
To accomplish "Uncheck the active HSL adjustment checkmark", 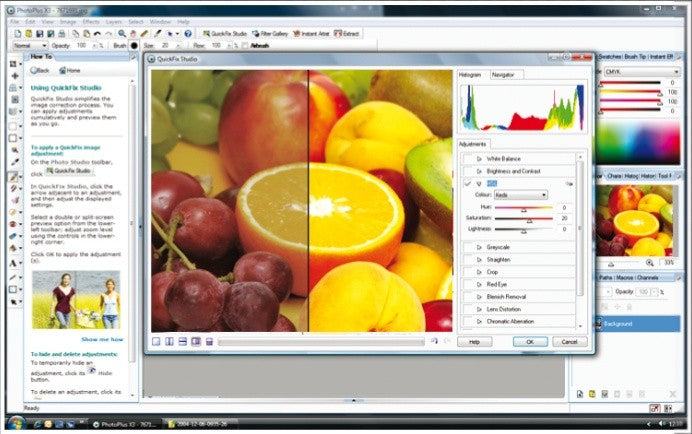I will [x=468, y=183].
